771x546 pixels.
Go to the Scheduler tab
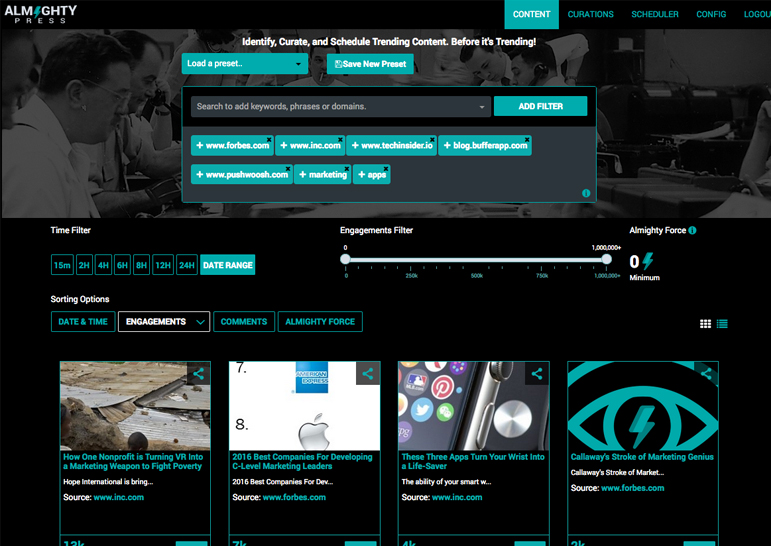pyautogui.click(x=654, y=14)
